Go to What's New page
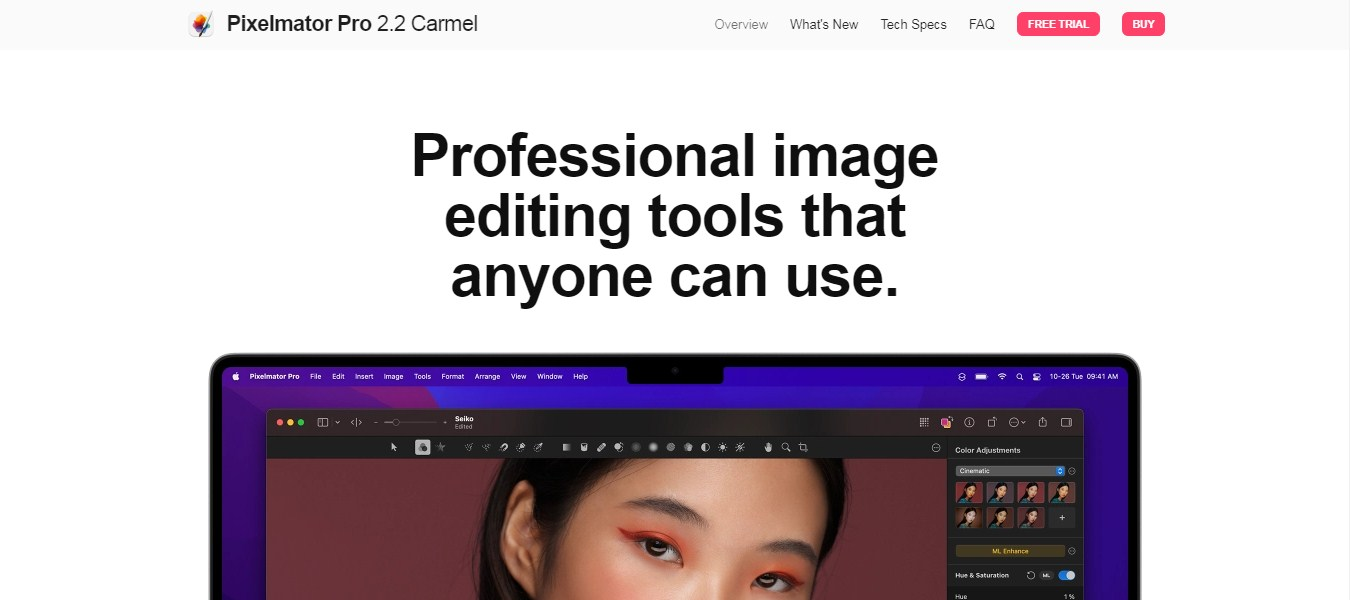Image resolution: width=1350 pixels, height=600 pixels. pos(824,24)
